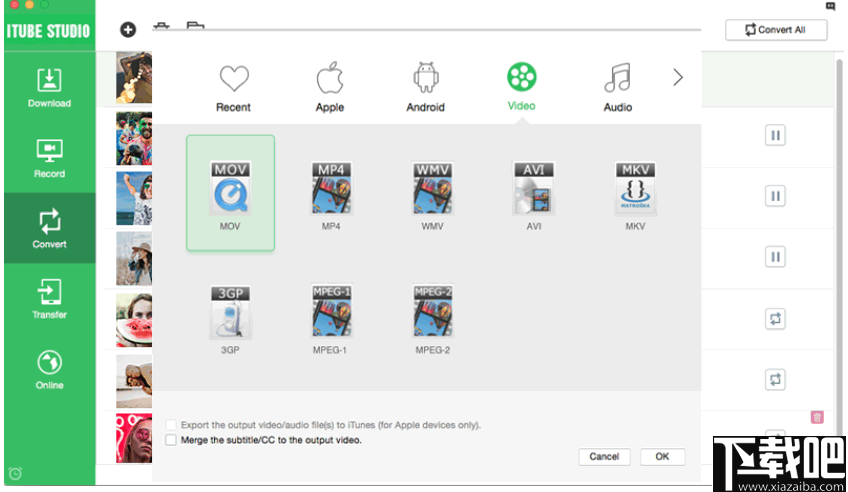Select the woman in hat thumbnail
Image resolution: width=848 pixels, height=492 pixels.
134,258
